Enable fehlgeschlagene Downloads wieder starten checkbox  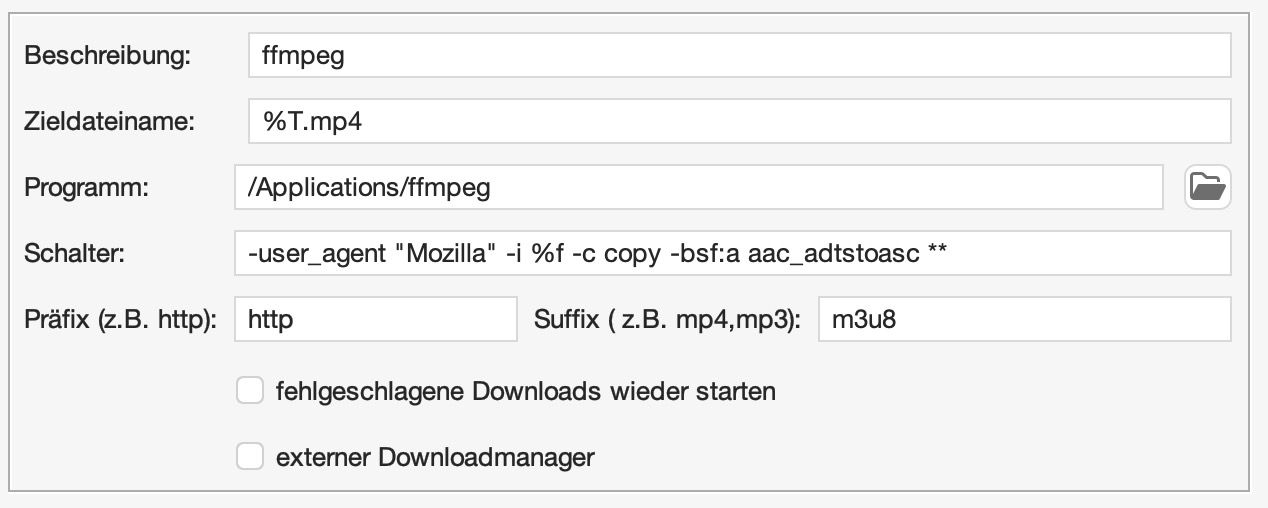[x=249, y=390]
